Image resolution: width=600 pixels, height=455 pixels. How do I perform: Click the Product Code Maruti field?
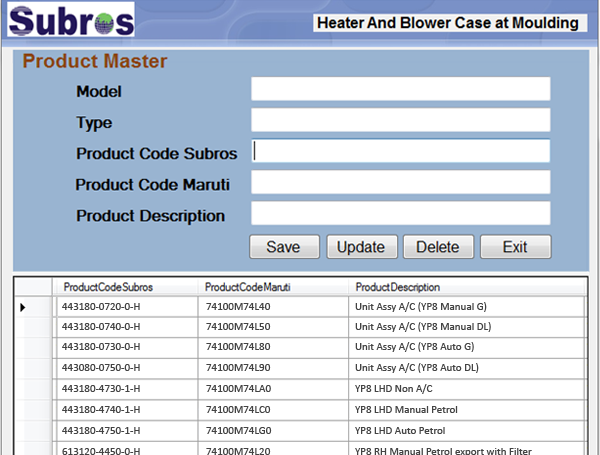pos(401,182)
